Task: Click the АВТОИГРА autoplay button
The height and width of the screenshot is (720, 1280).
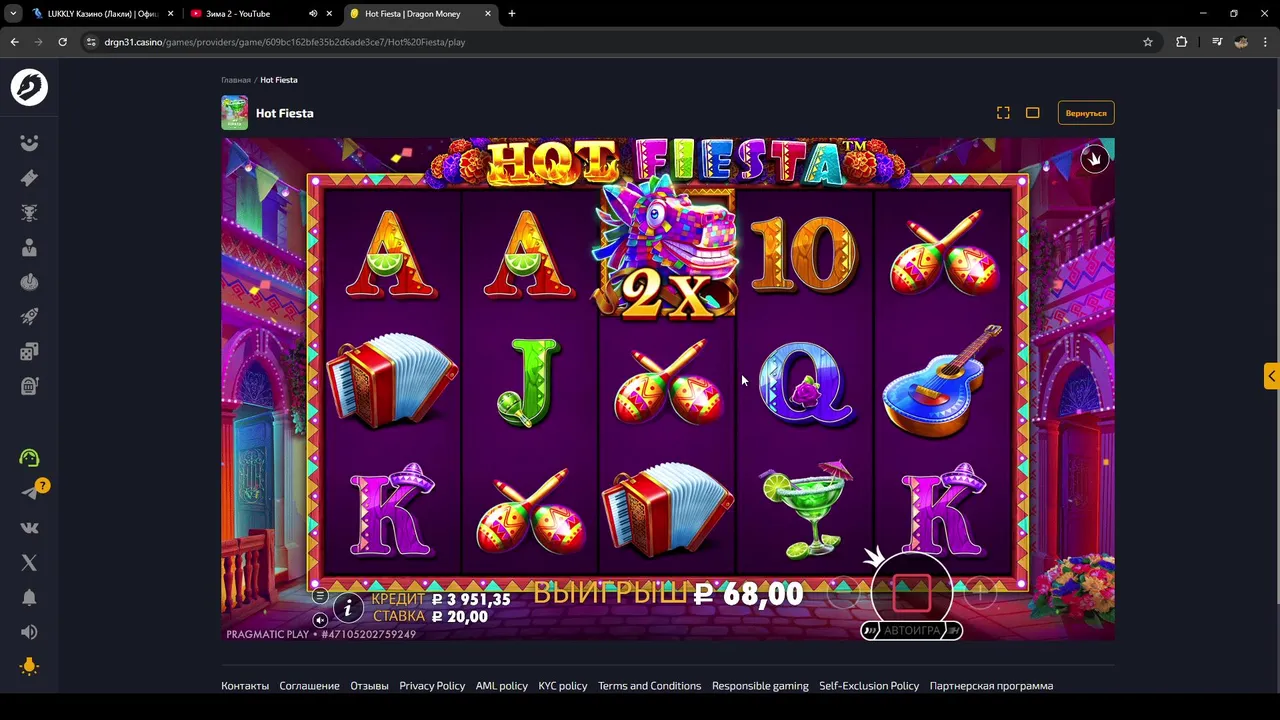Action: [911, 631]
